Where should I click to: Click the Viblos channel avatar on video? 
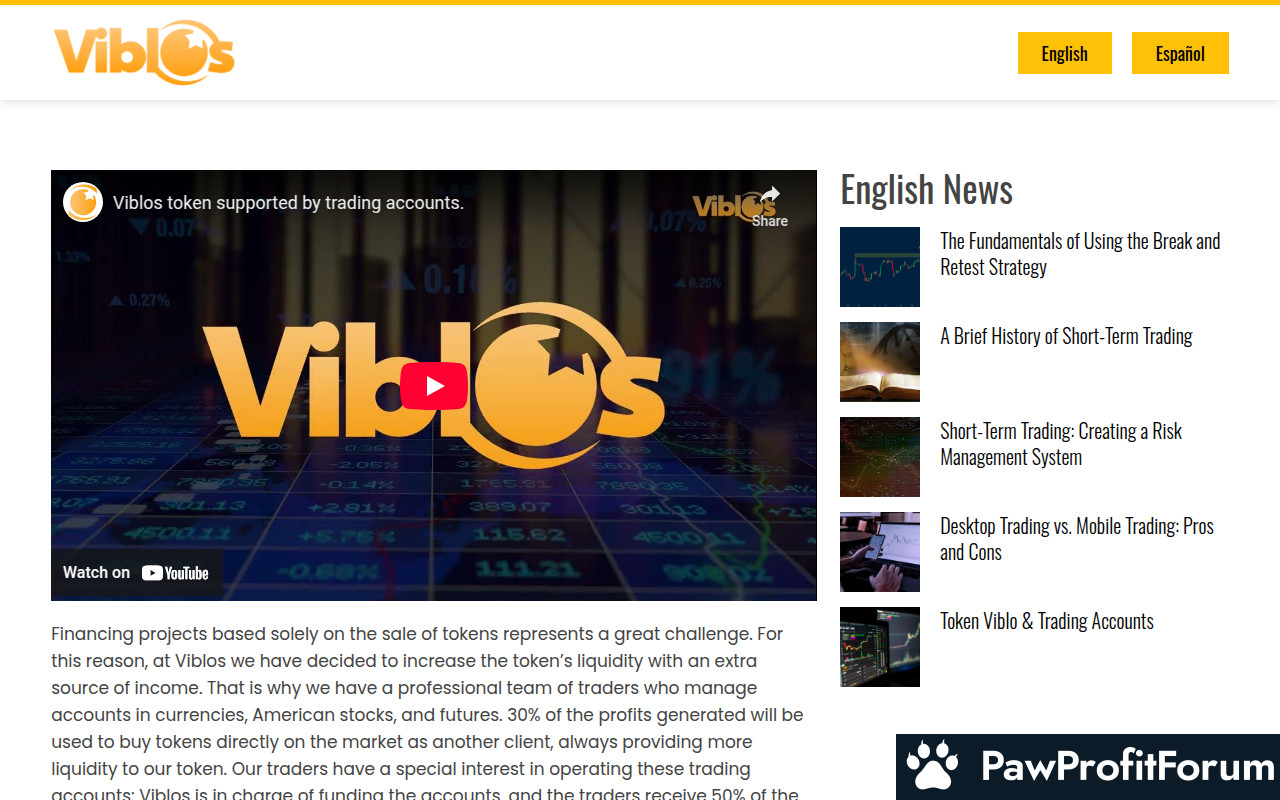pyautogui.click(x=83, y=202)
